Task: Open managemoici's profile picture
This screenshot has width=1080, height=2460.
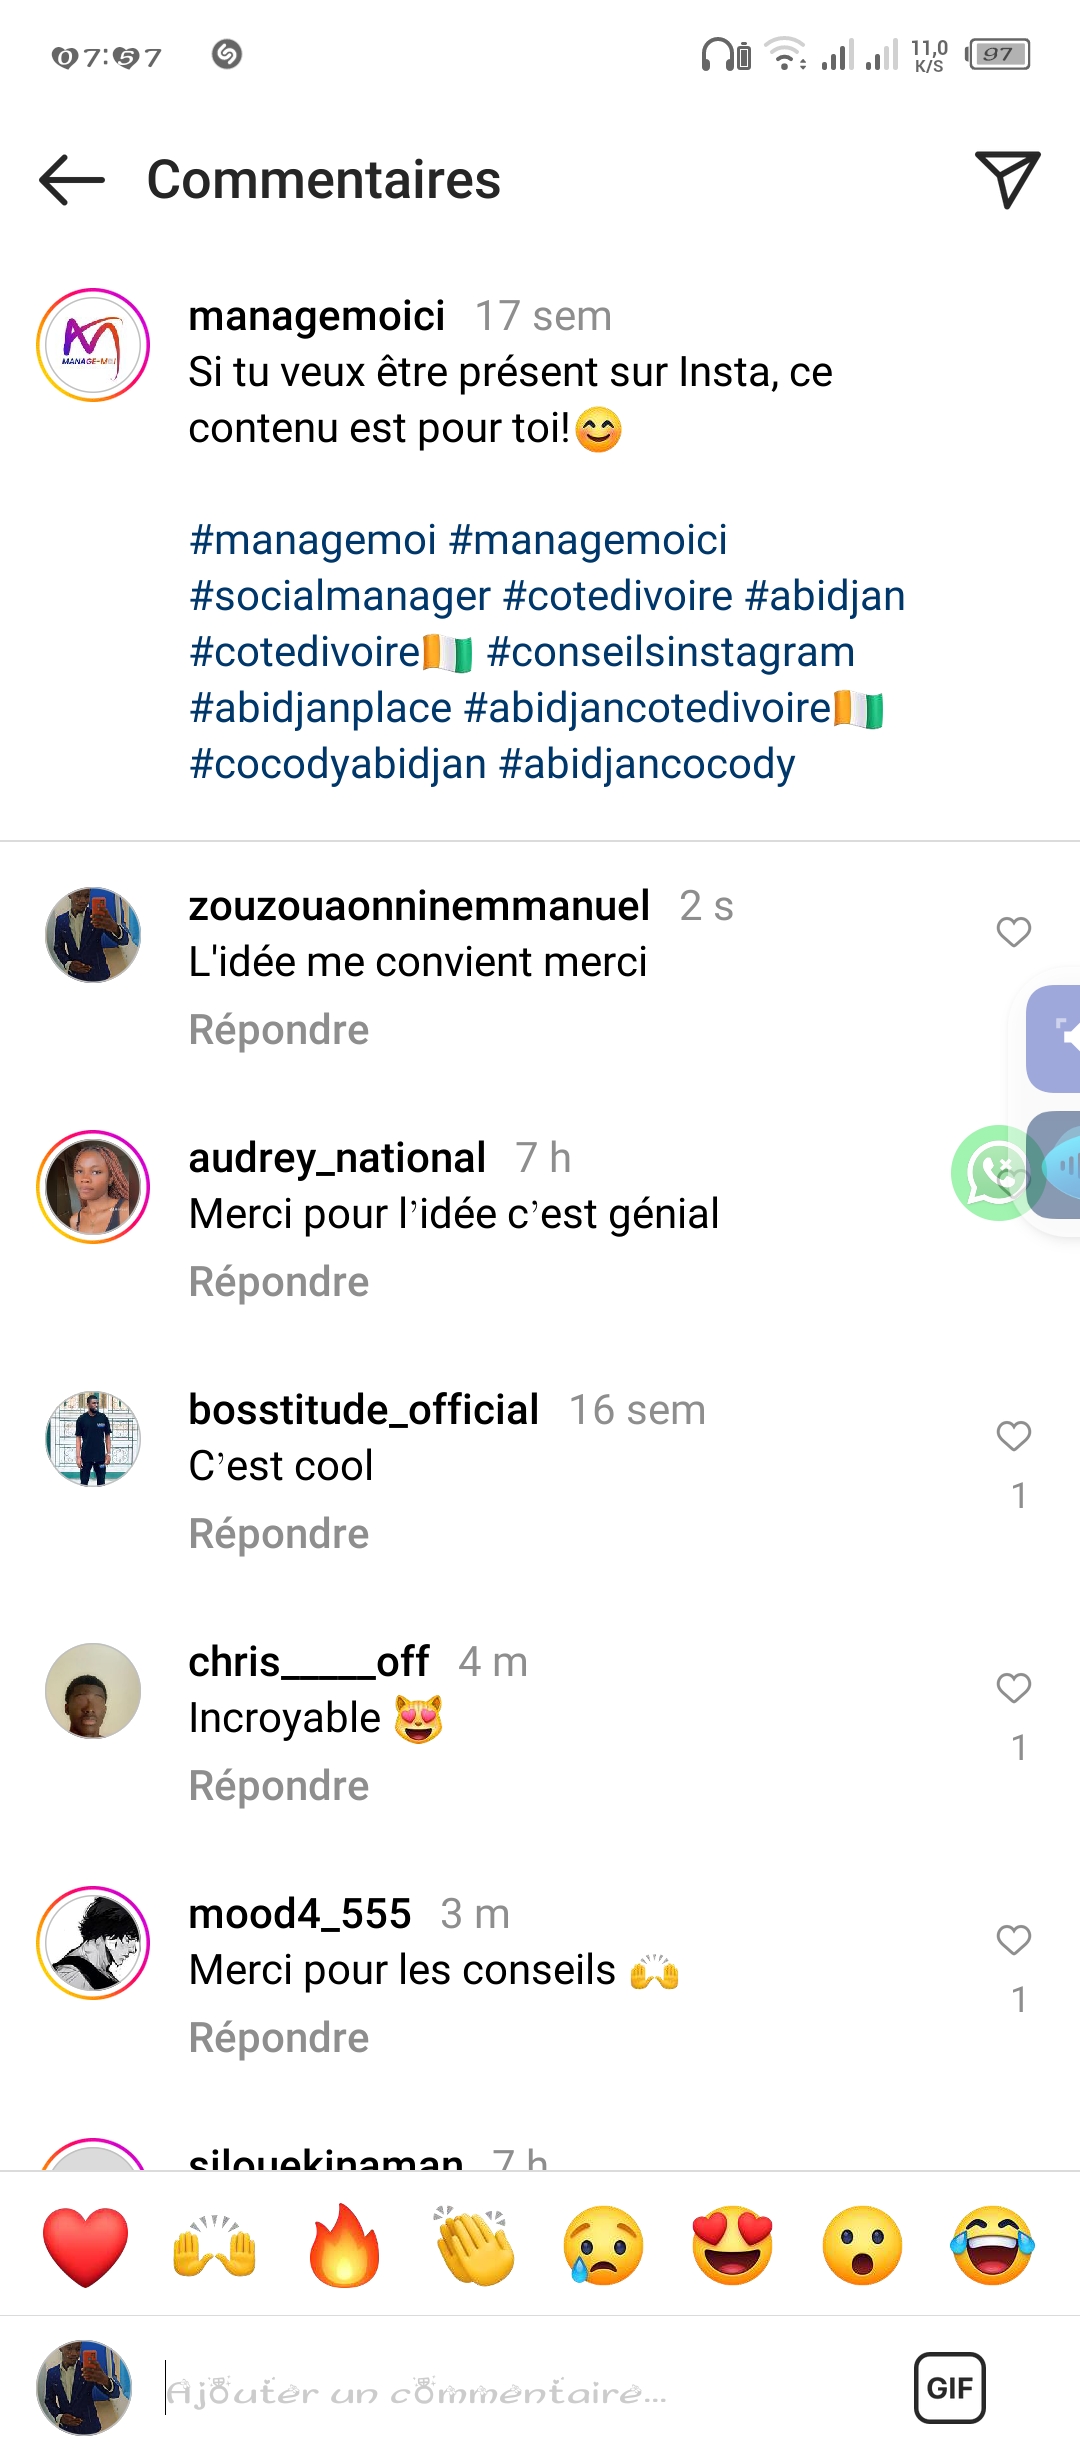Action: tap(93, 345)
